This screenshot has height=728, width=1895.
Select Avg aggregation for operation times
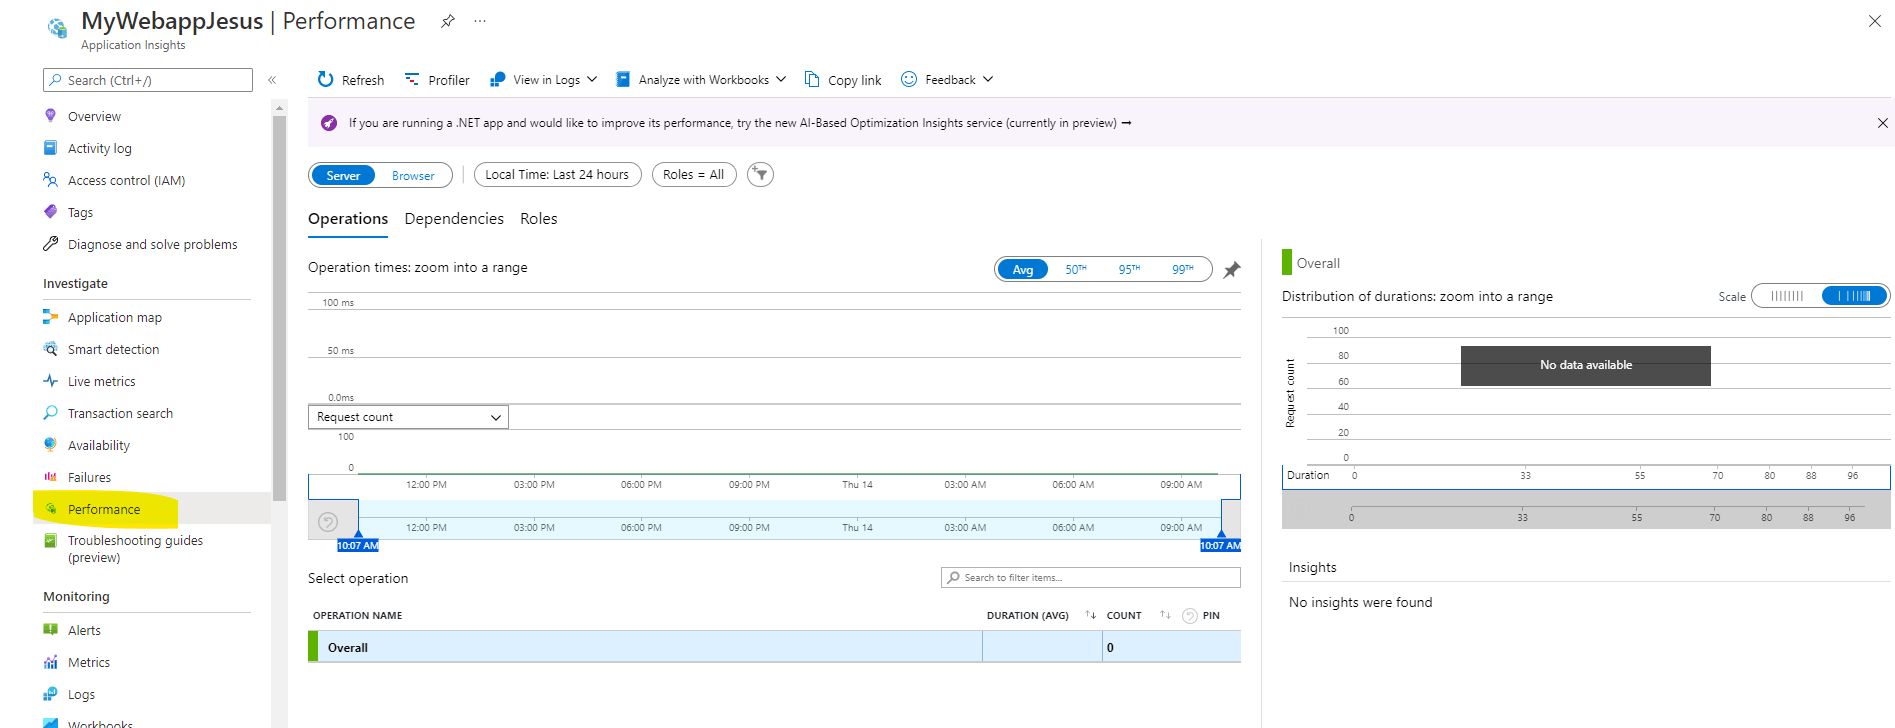point(1022,270)
